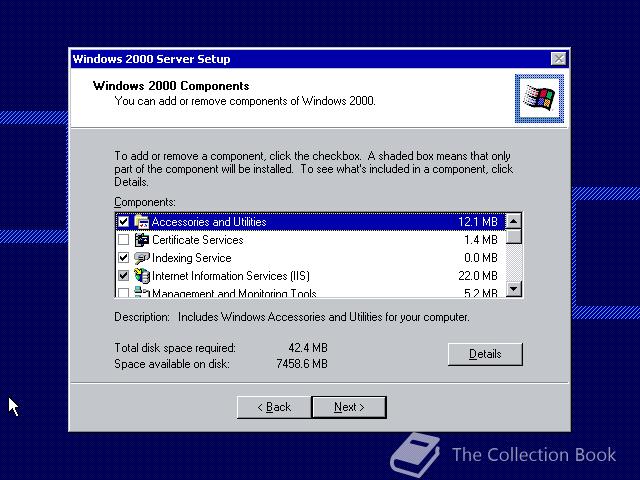Check Management and Monitoring Tools checkbox

[123, 292]
